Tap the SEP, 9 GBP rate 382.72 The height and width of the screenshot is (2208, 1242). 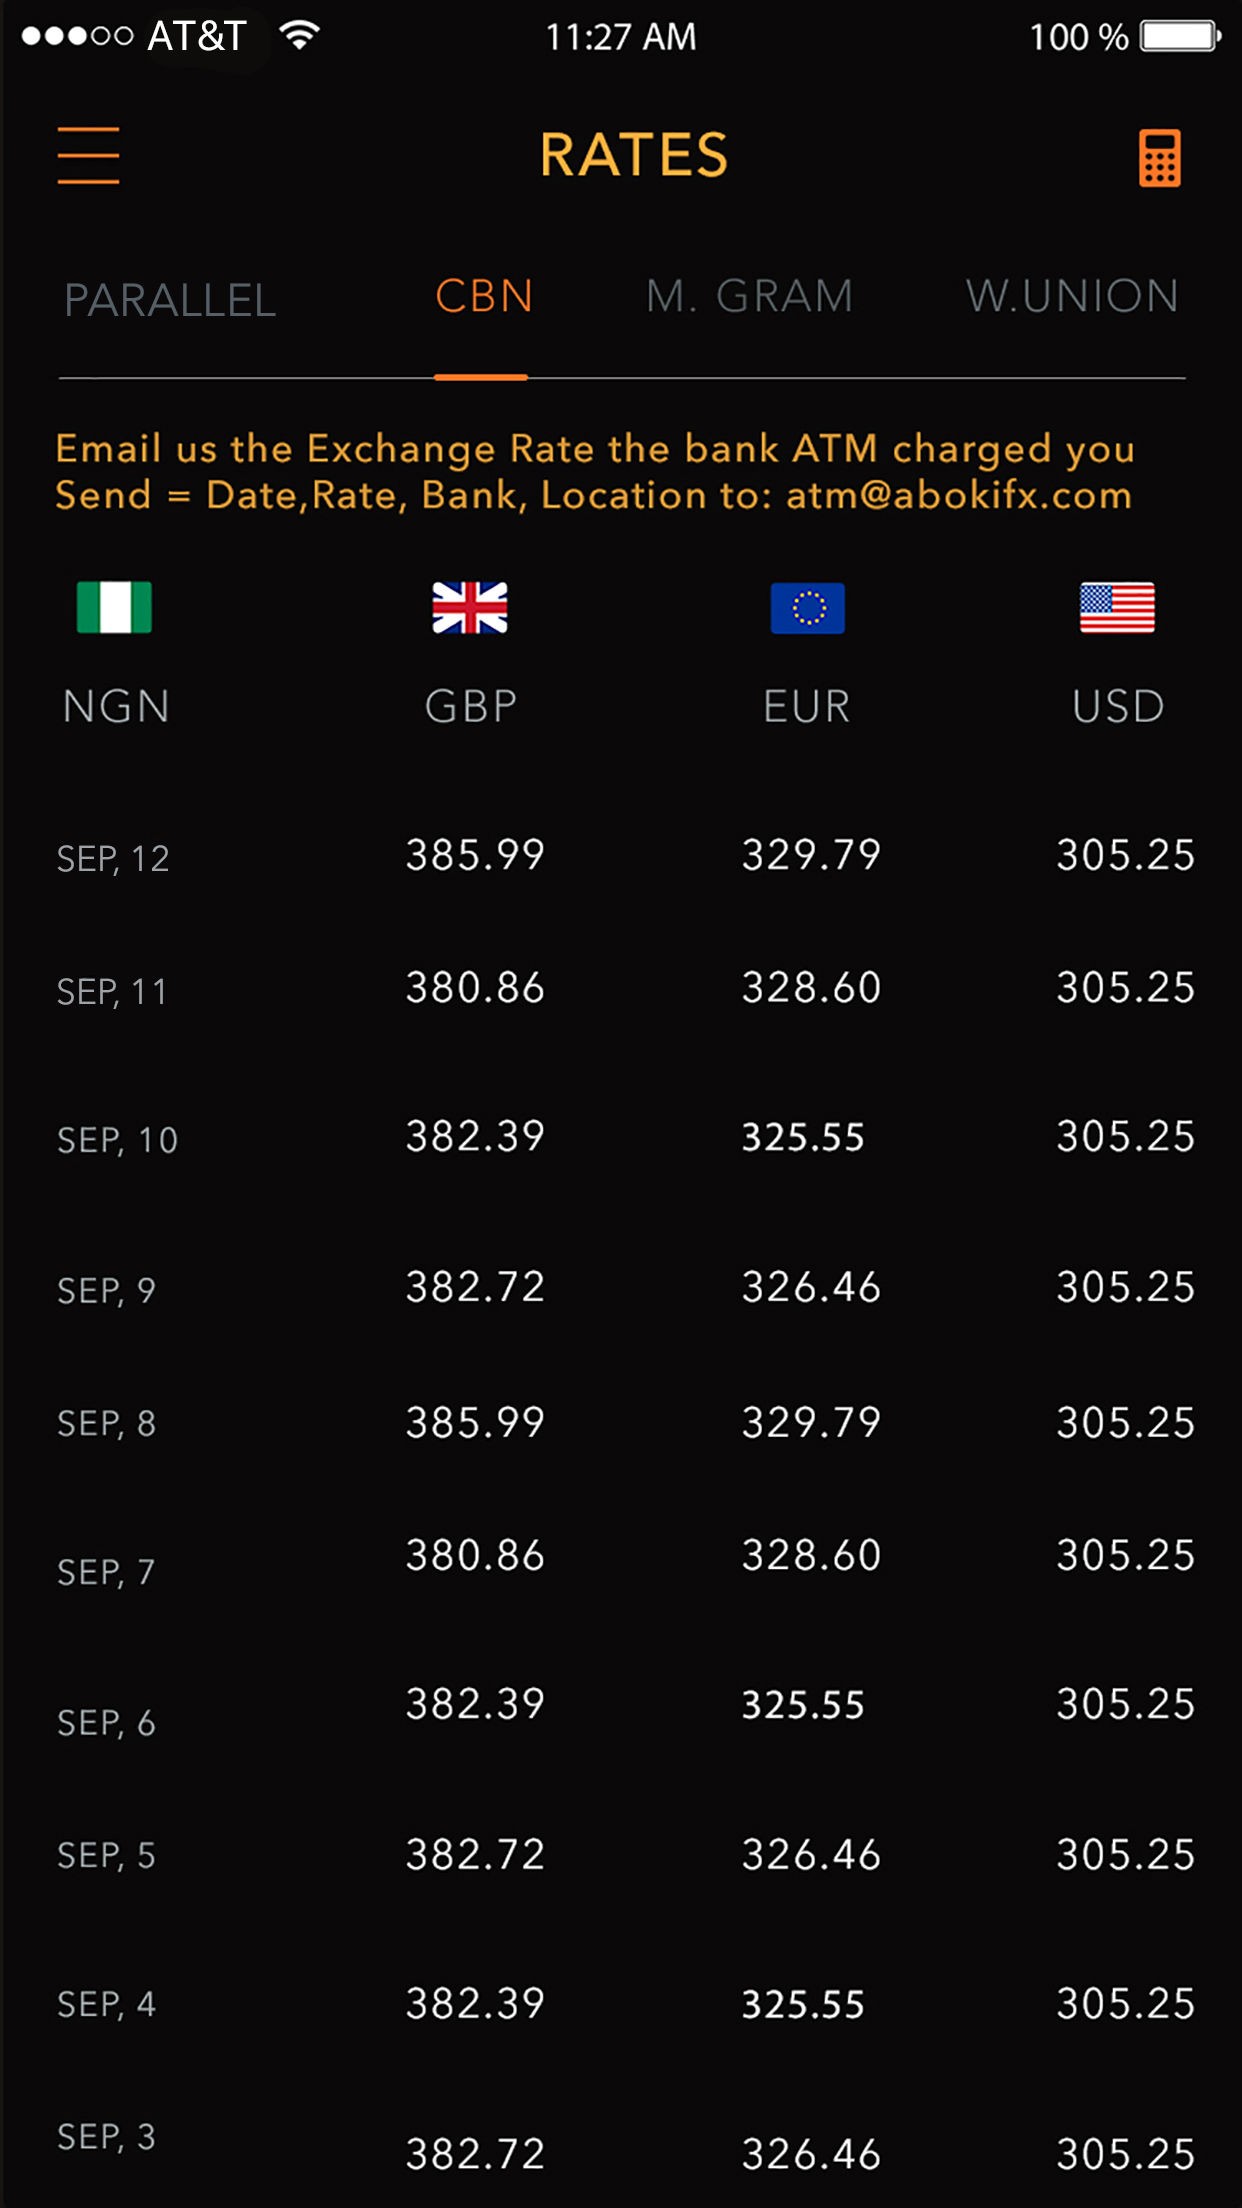coord(475,1287)
